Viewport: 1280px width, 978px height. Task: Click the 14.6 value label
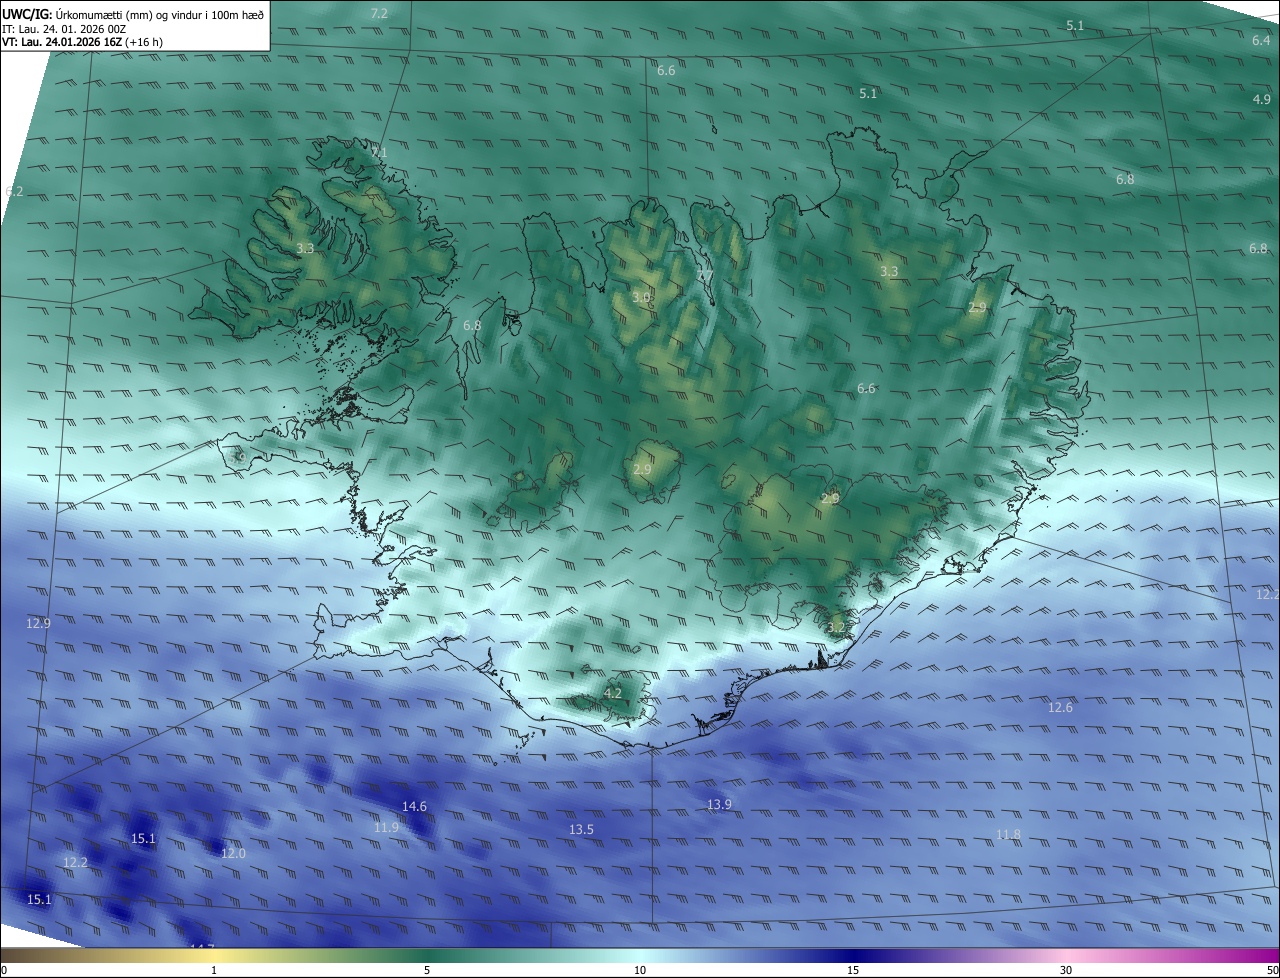(414, 806)
